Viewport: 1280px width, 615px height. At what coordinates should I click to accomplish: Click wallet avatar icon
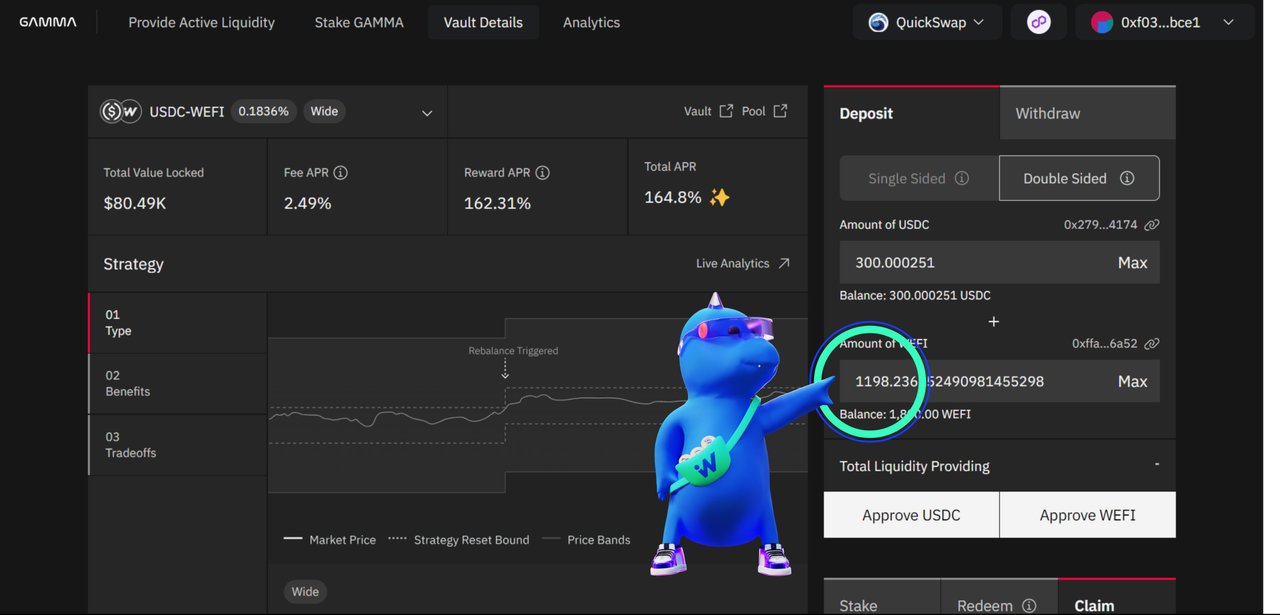[1102, 22]
